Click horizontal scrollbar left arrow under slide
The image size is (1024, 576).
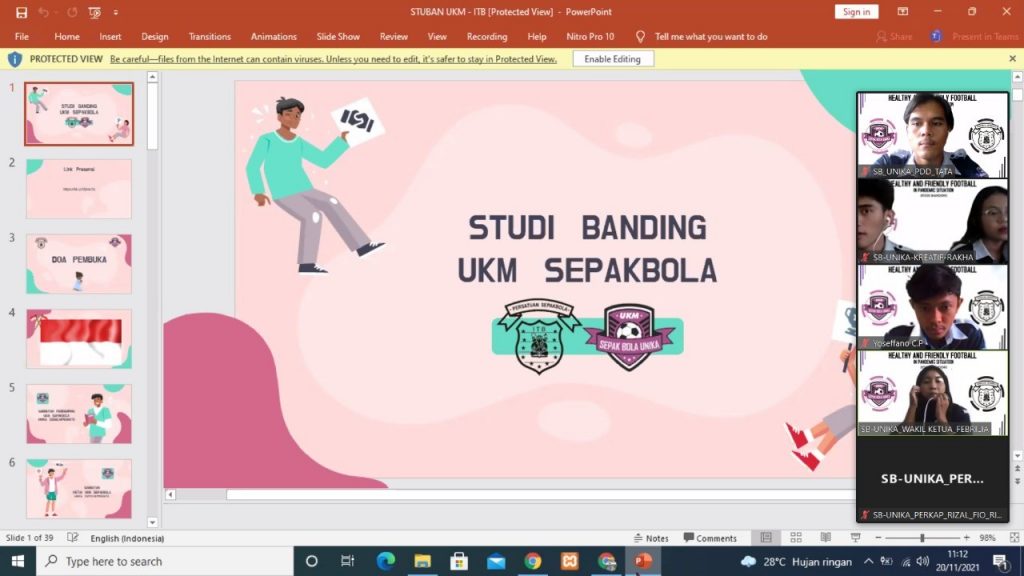(170, 495)
